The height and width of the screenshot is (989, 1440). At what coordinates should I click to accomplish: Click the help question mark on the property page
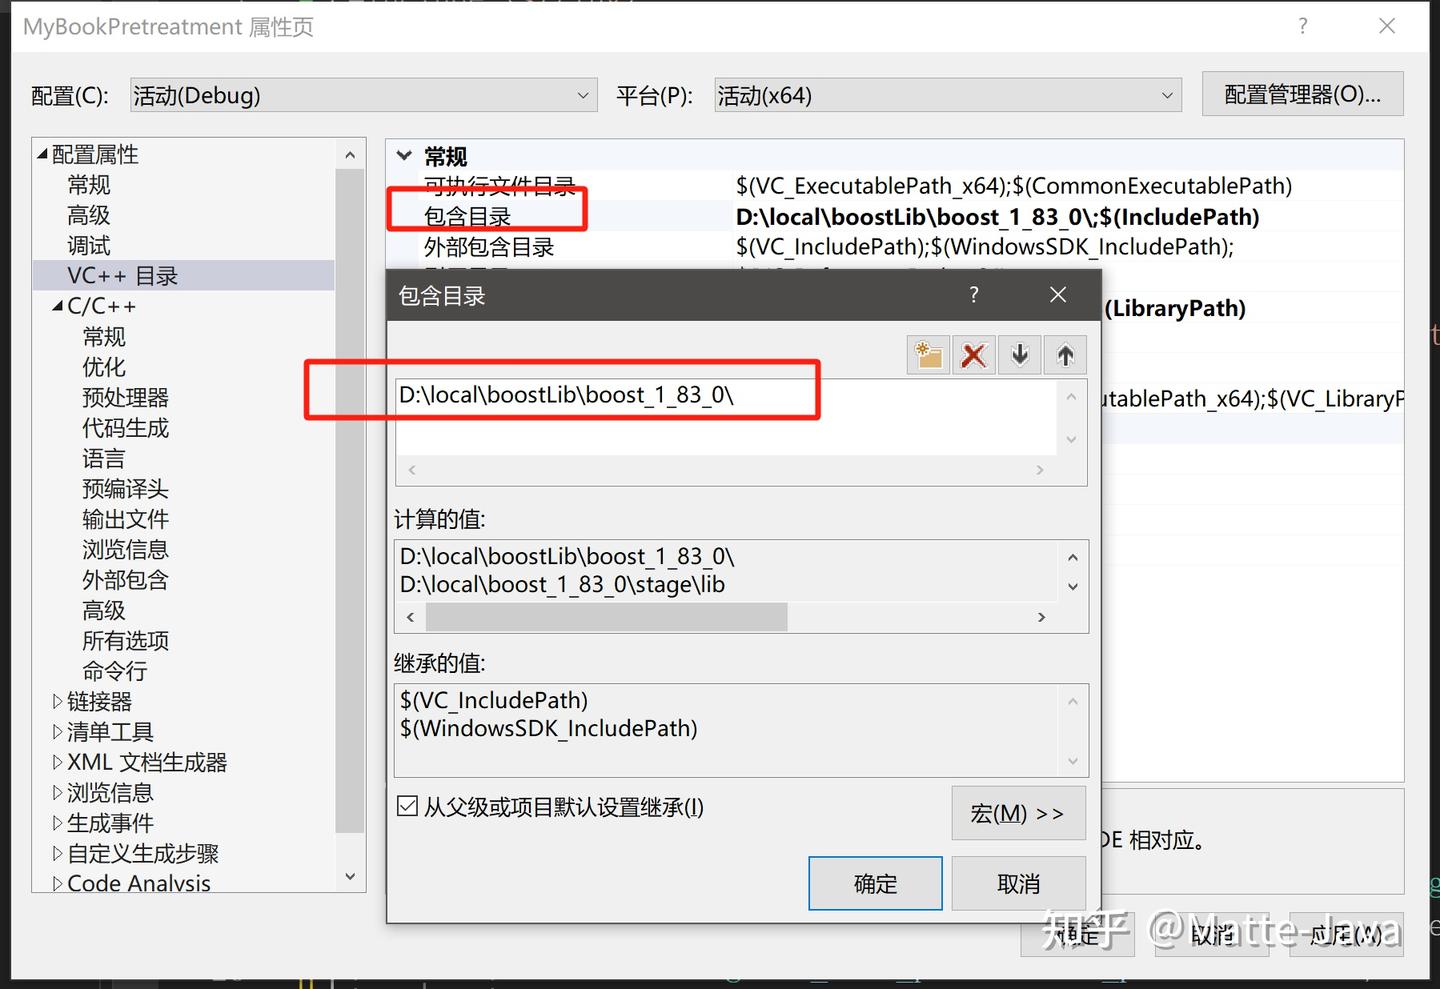coord(1302,27)
